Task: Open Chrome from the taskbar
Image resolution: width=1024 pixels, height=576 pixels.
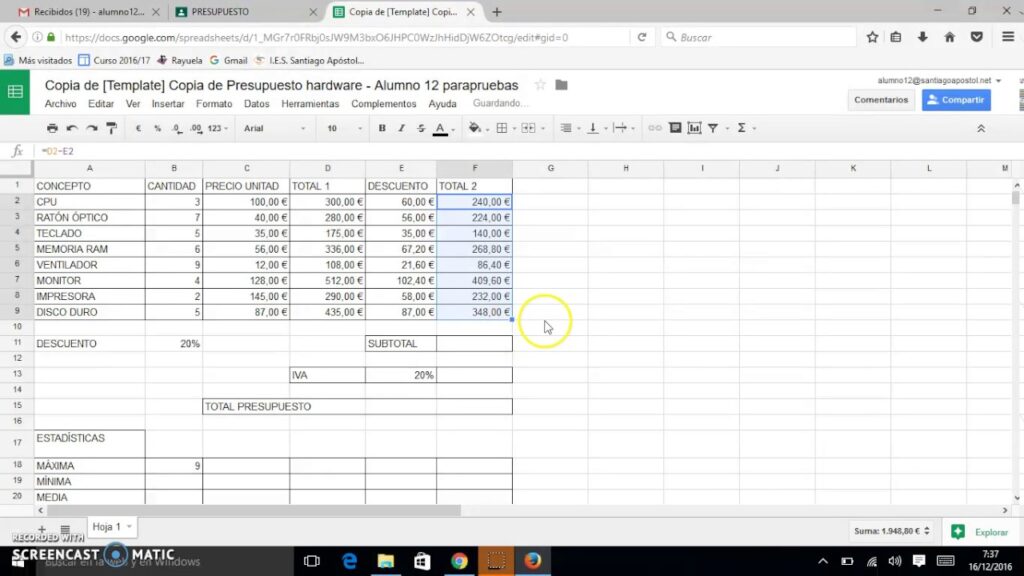Action: coord(459,561)
